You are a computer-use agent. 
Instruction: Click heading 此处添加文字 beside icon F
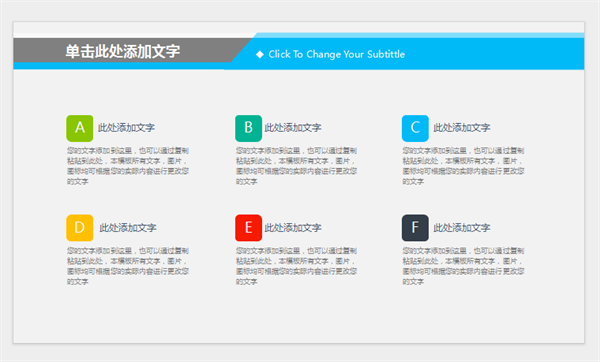[x=461, y=228]
